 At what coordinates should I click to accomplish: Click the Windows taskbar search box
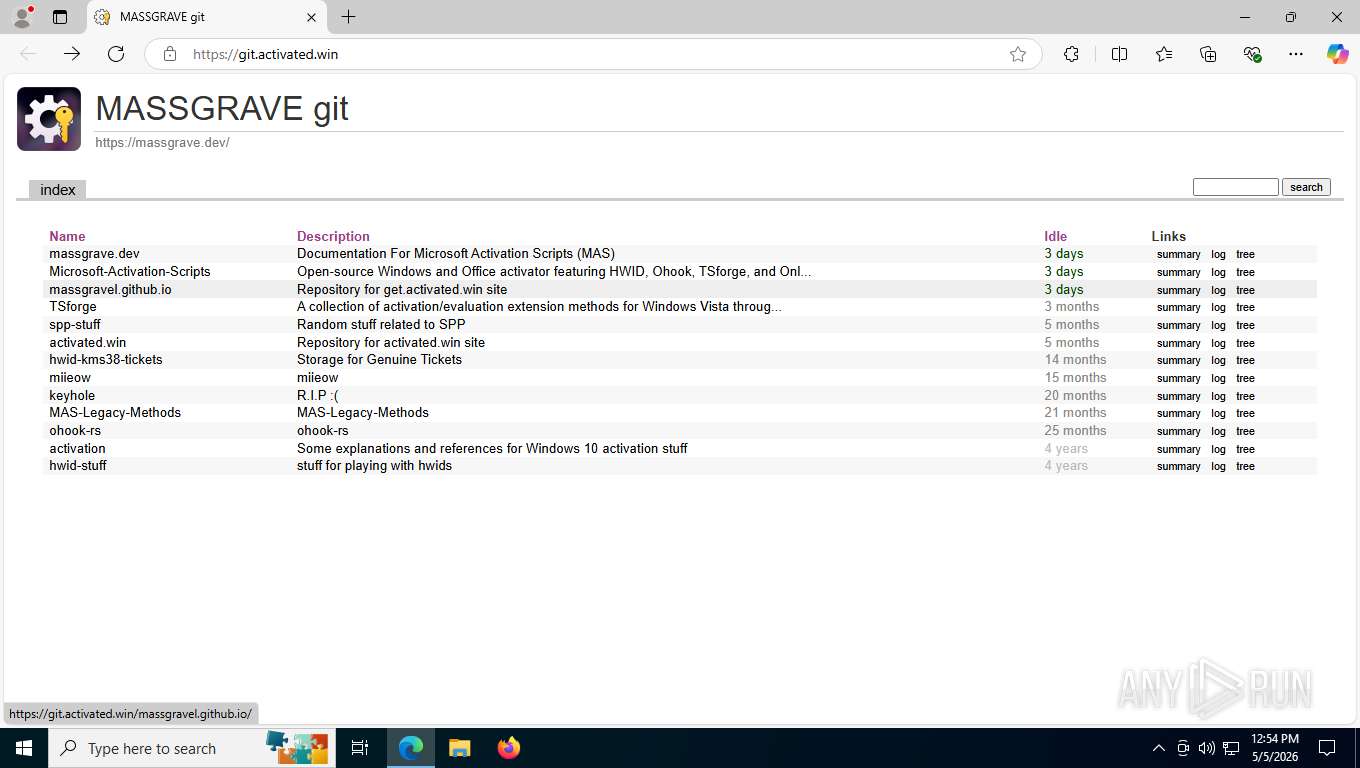pos(190,748)
